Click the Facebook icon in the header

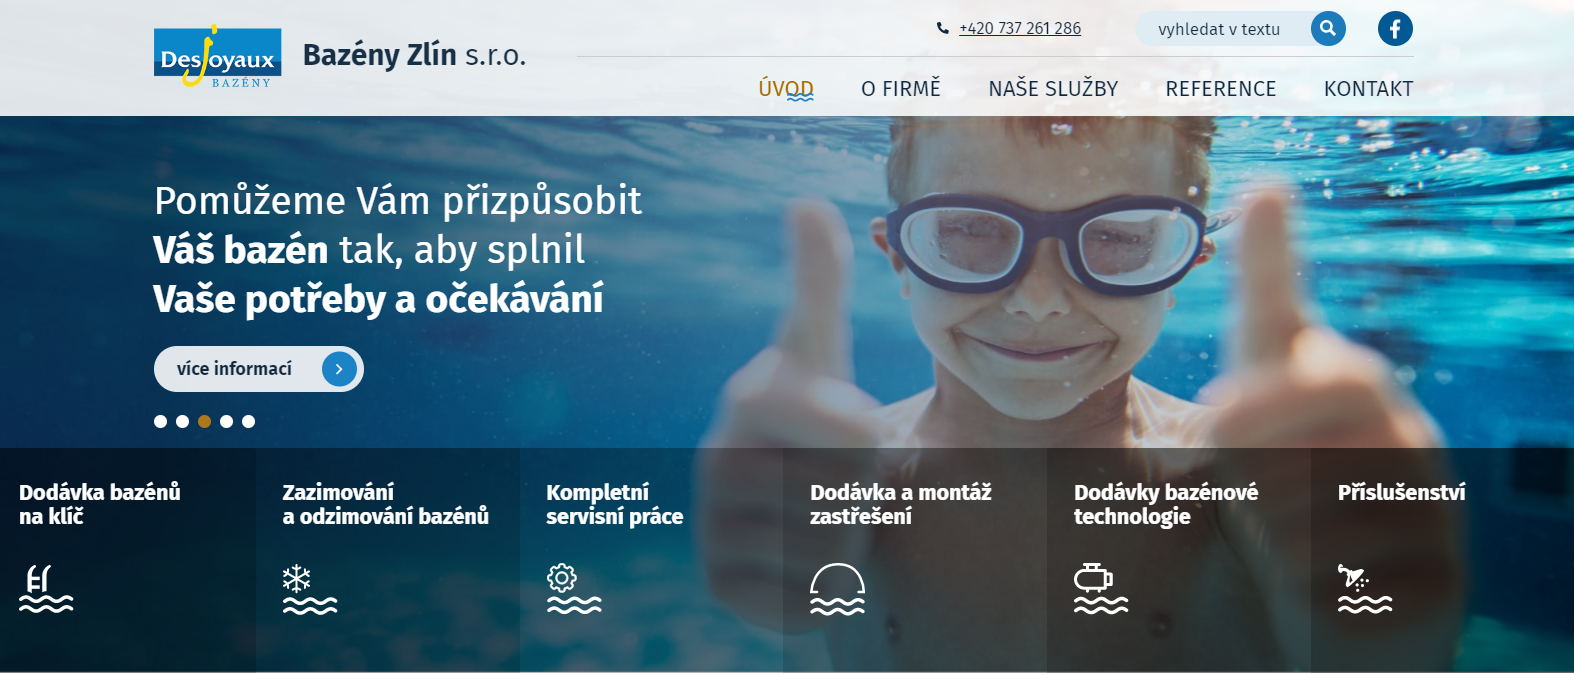(x=1395, y=29)
